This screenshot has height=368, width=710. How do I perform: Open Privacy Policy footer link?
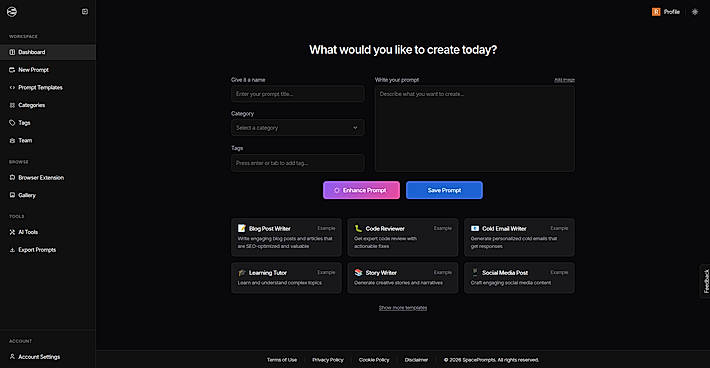328,360
